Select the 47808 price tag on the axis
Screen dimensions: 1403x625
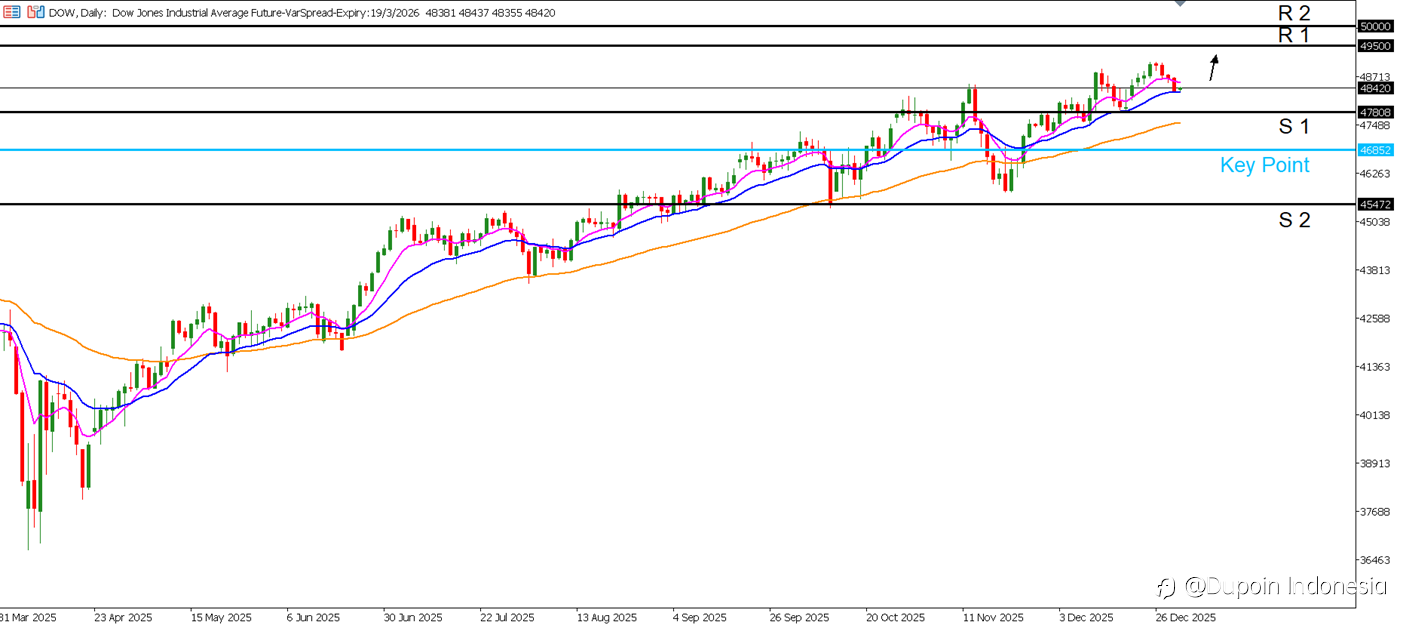1376,112
